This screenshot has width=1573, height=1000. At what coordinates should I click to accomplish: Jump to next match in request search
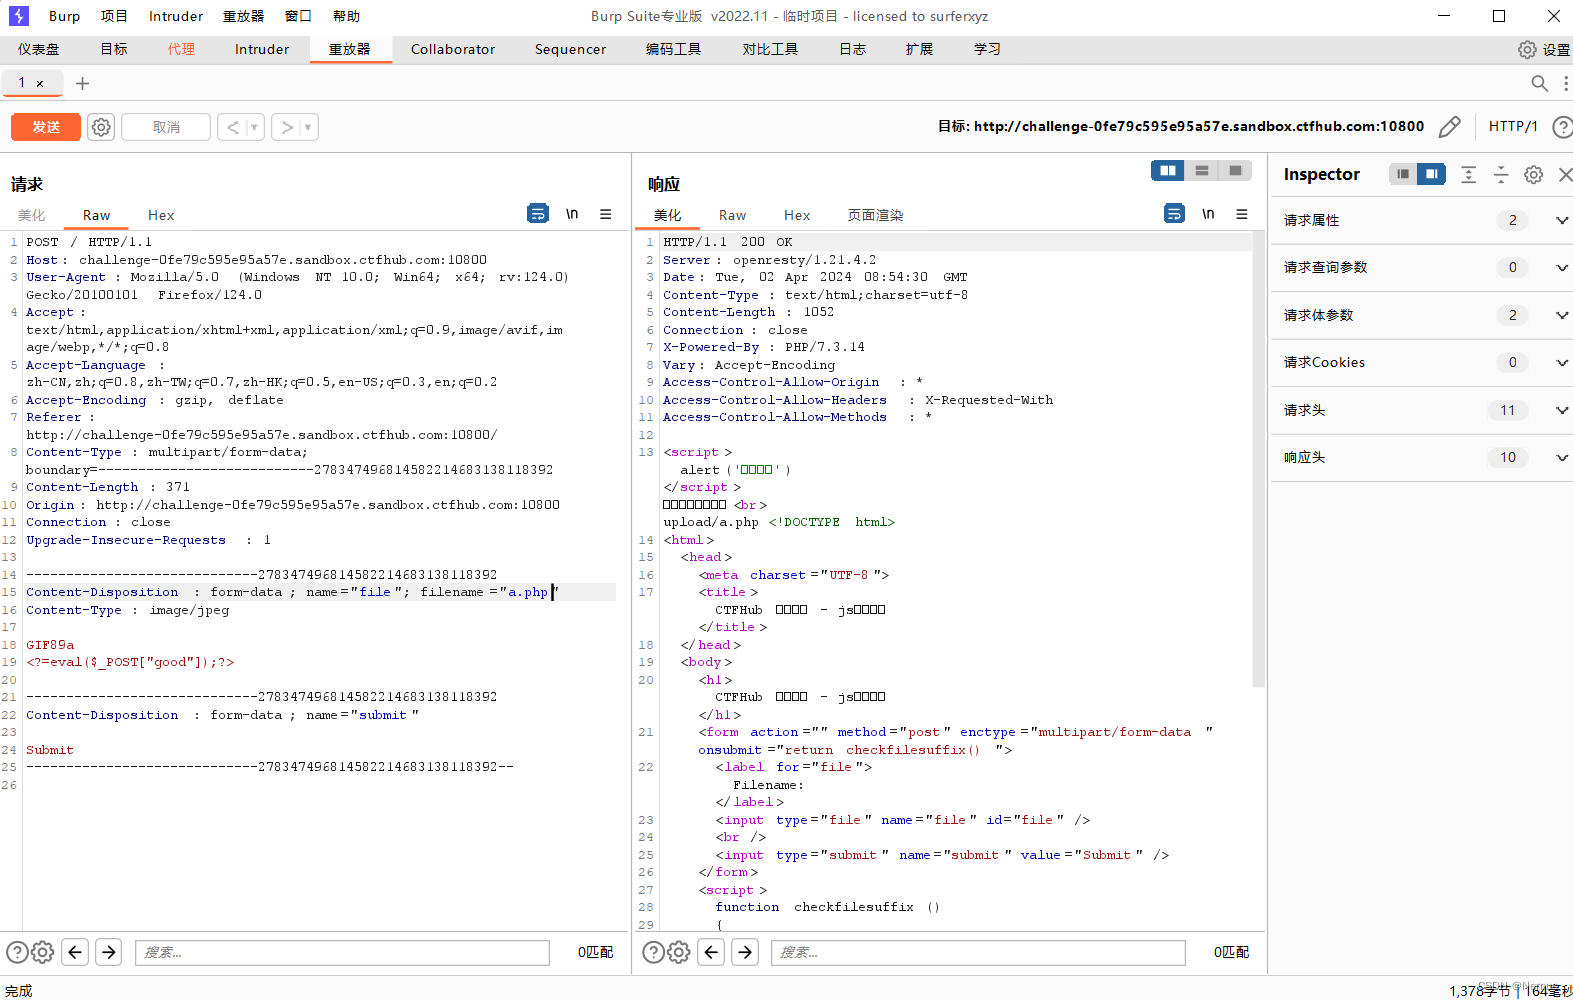(x=109, y=952)
